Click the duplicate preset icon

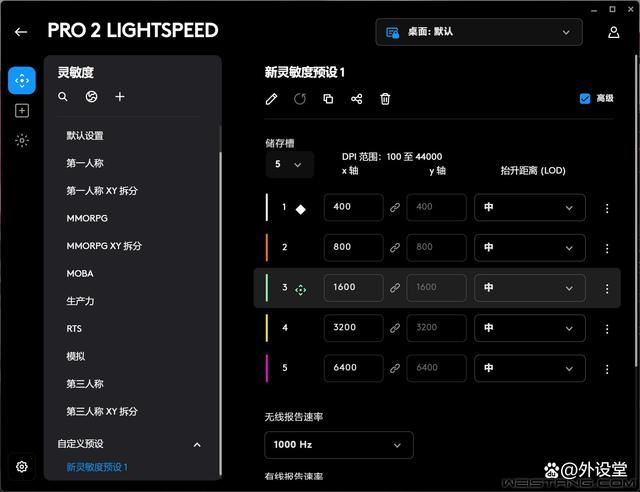click(x=328, y=99)
